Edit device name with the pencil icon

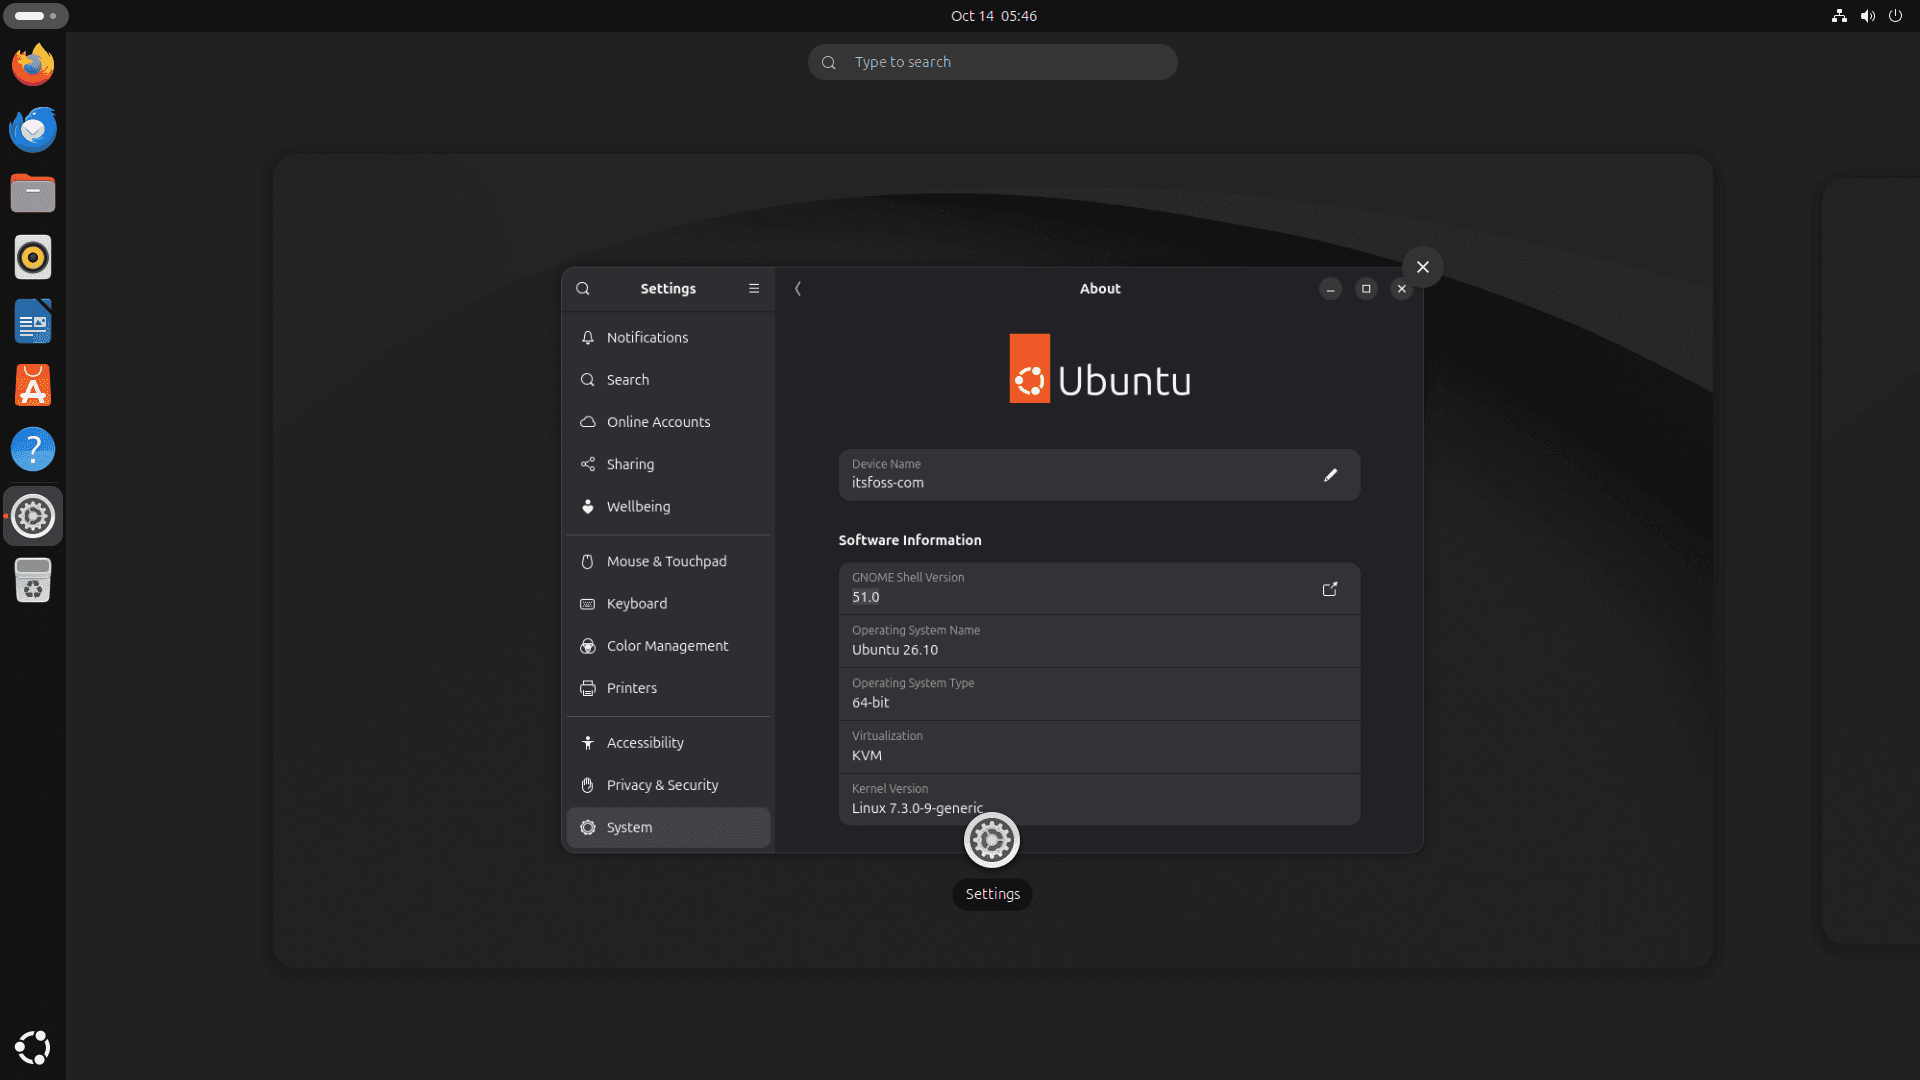tap(1330, 475)
